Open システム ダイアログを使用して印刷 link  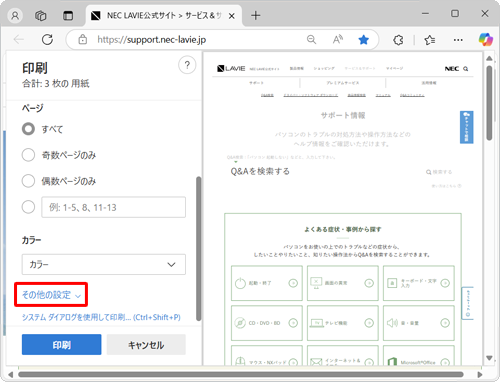tap(101, 317)
